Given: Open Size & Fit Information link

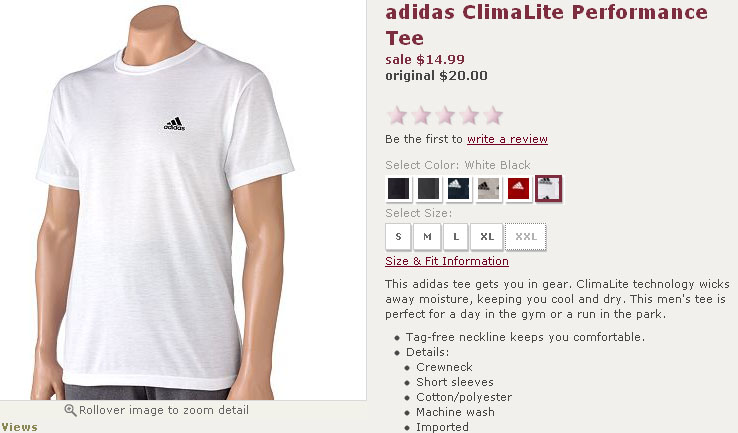Looking at the screenshot, I should [x=447, y=261].
